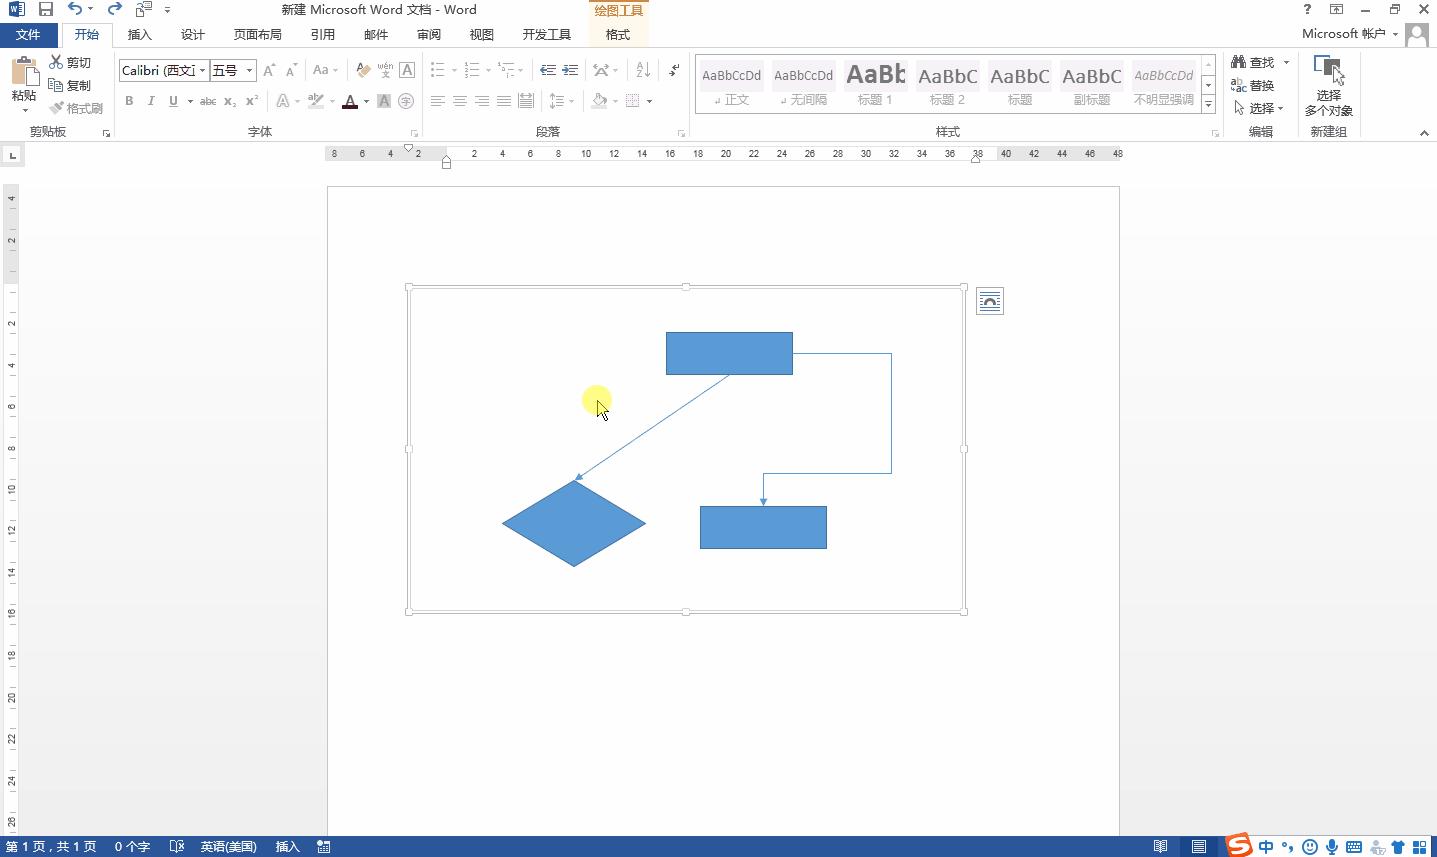
Task: Apply the 标题 1 style
Action: click(875, 84)
